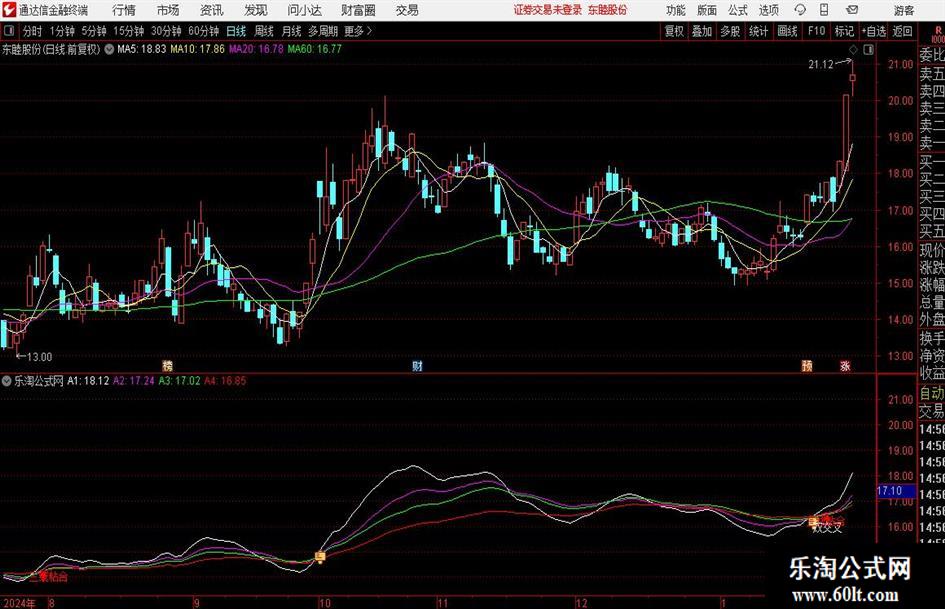Open the 资讯 menu
The image size is (945, 609).
212,10
